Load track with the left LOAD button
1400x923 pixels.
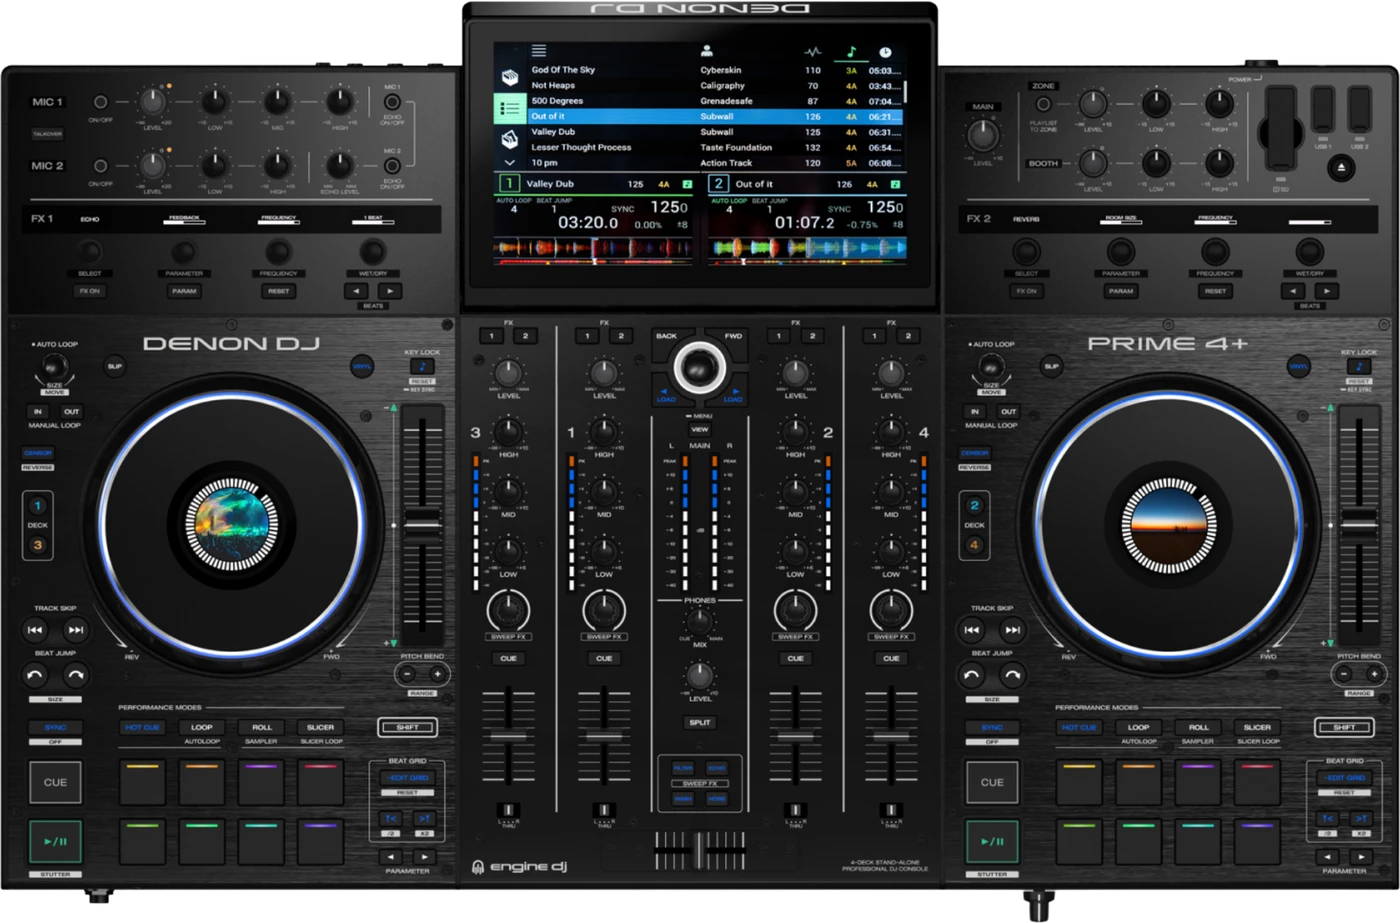(x=666, y=394)
